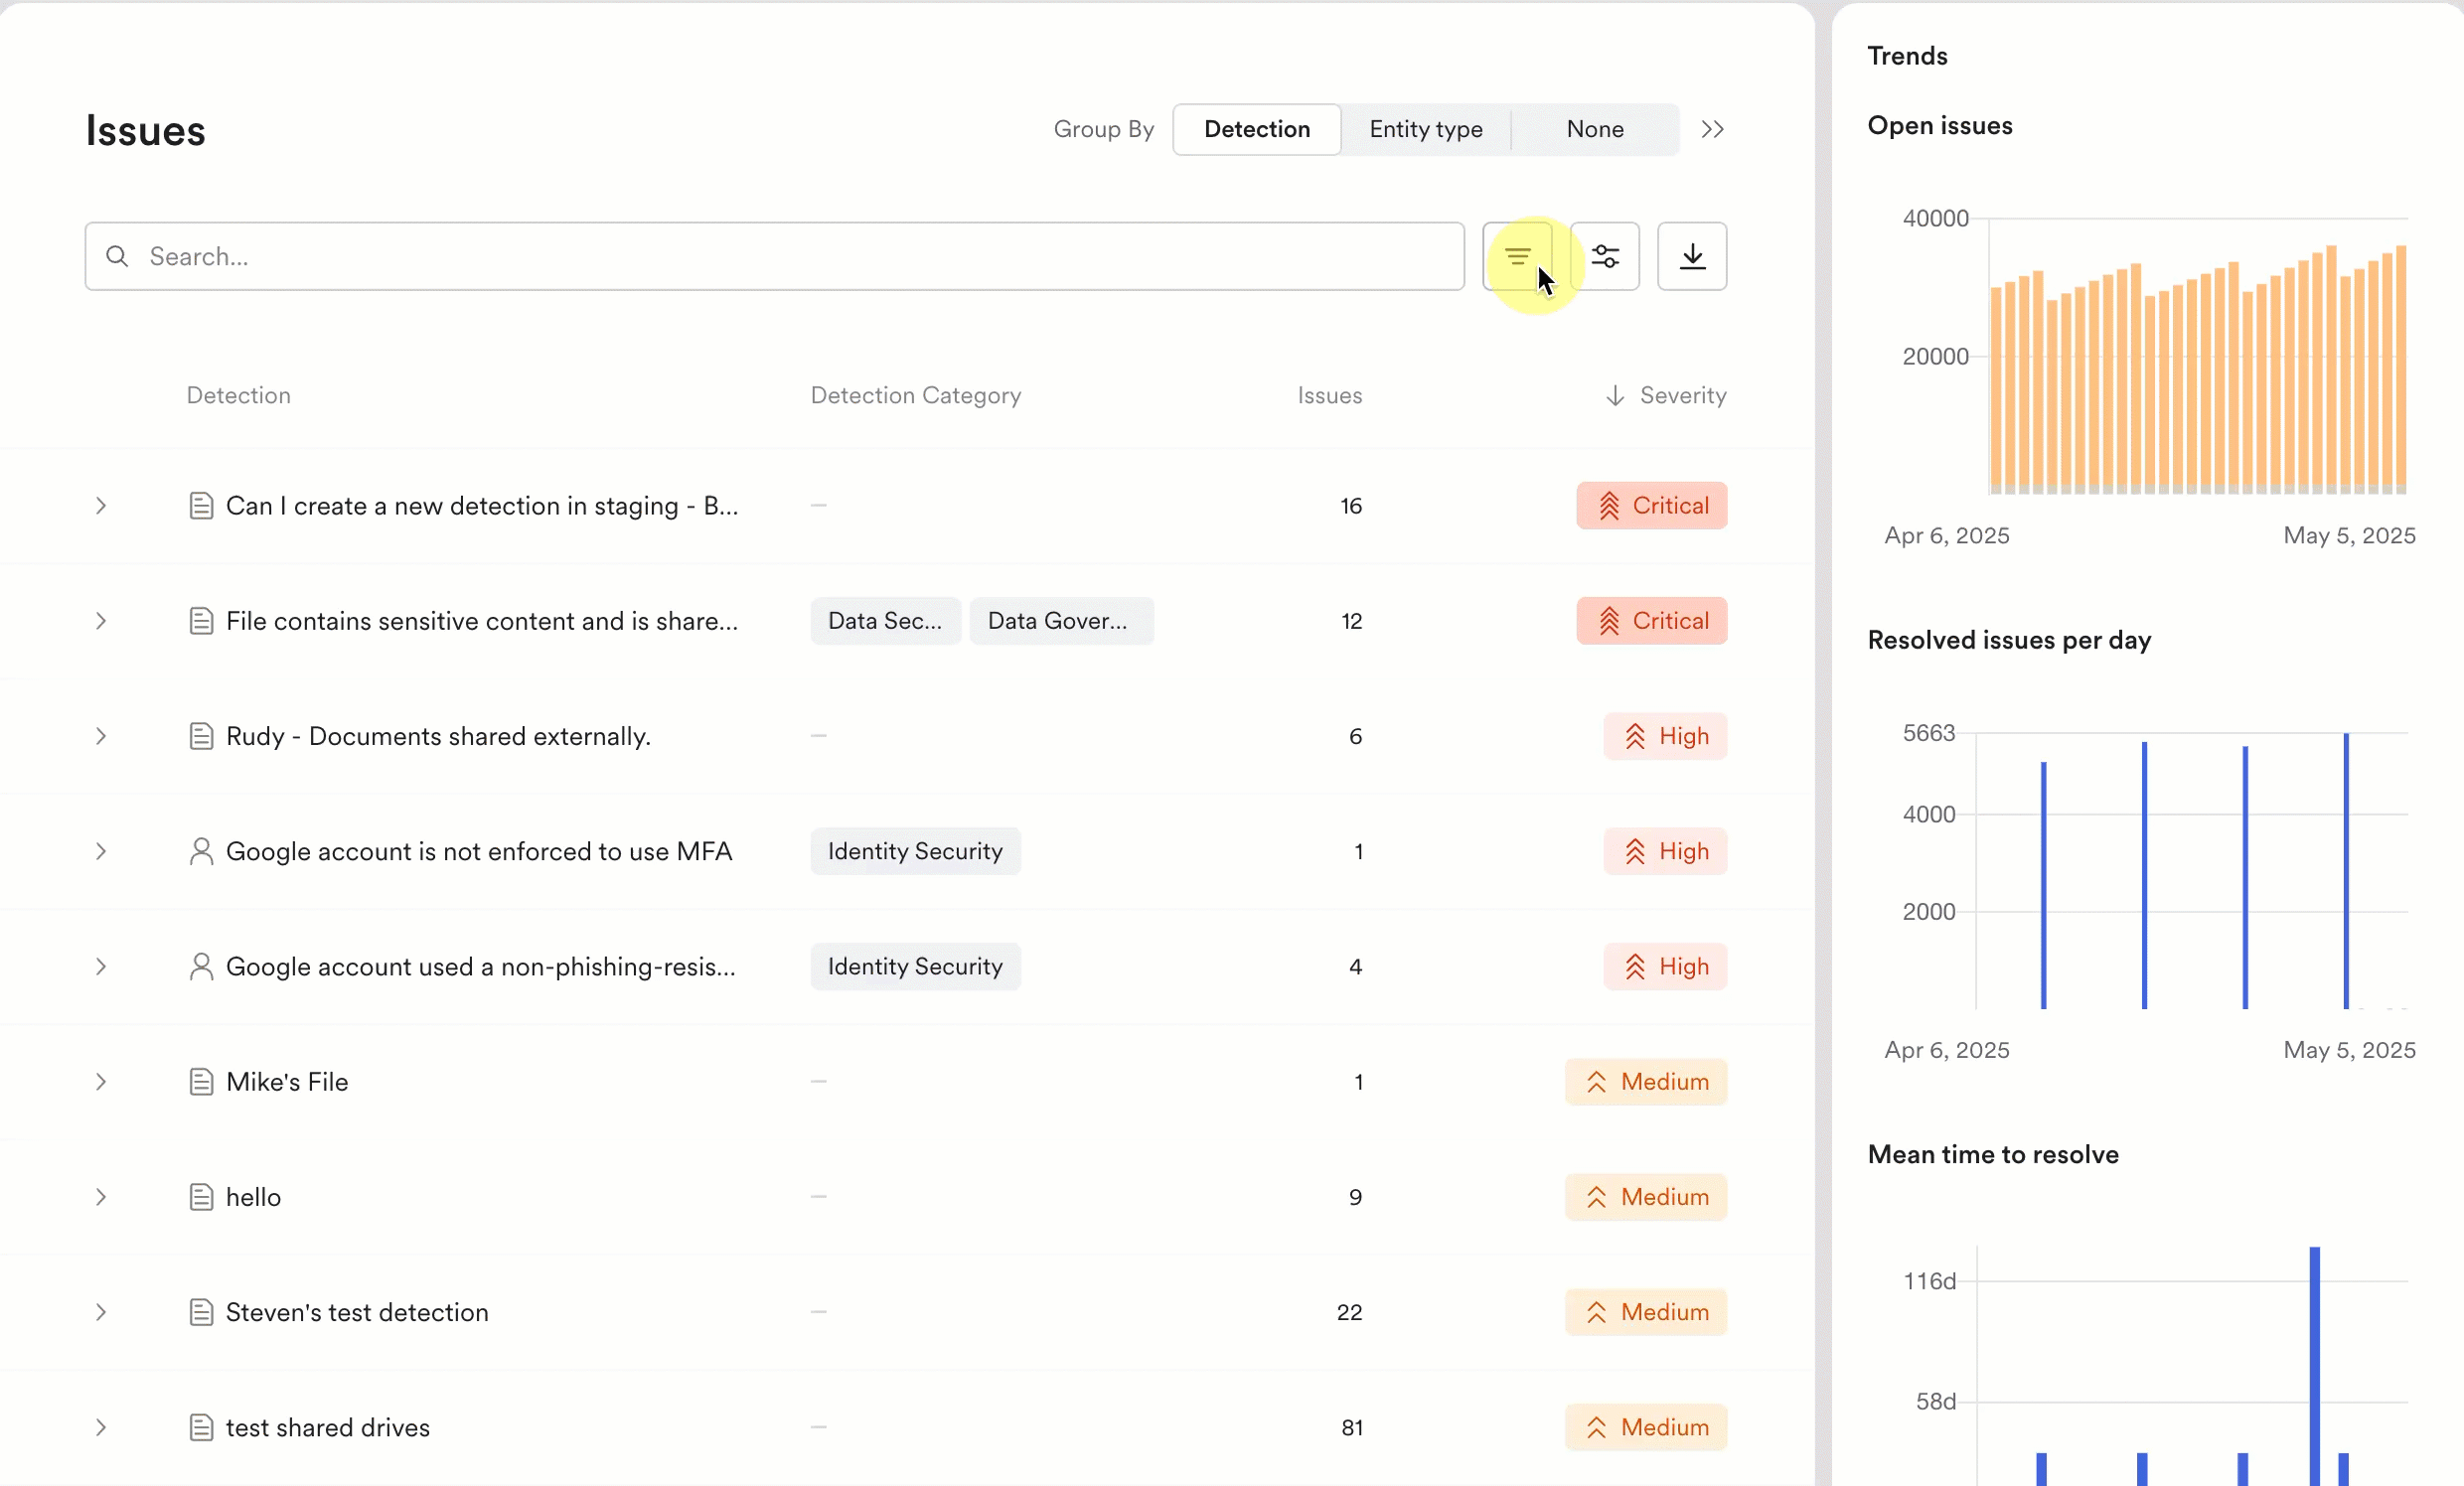Expand the 'File contains sensitive content' row
Image resolution: width=2464 pixels, height=1486 pixels.
point(101,621)
